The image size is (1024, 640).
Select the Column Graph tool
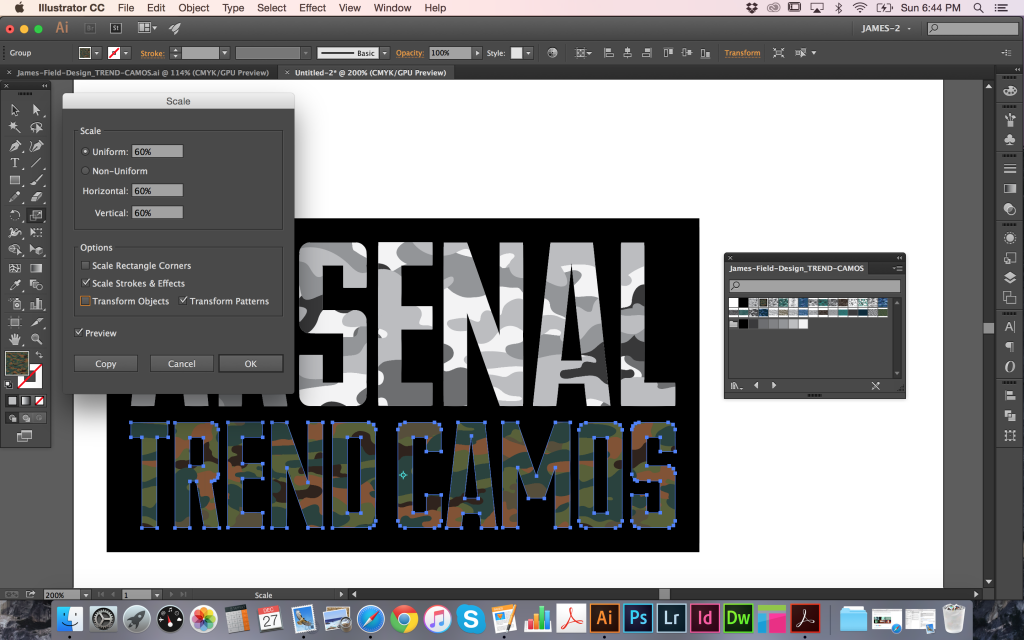[x=36, y=304]
